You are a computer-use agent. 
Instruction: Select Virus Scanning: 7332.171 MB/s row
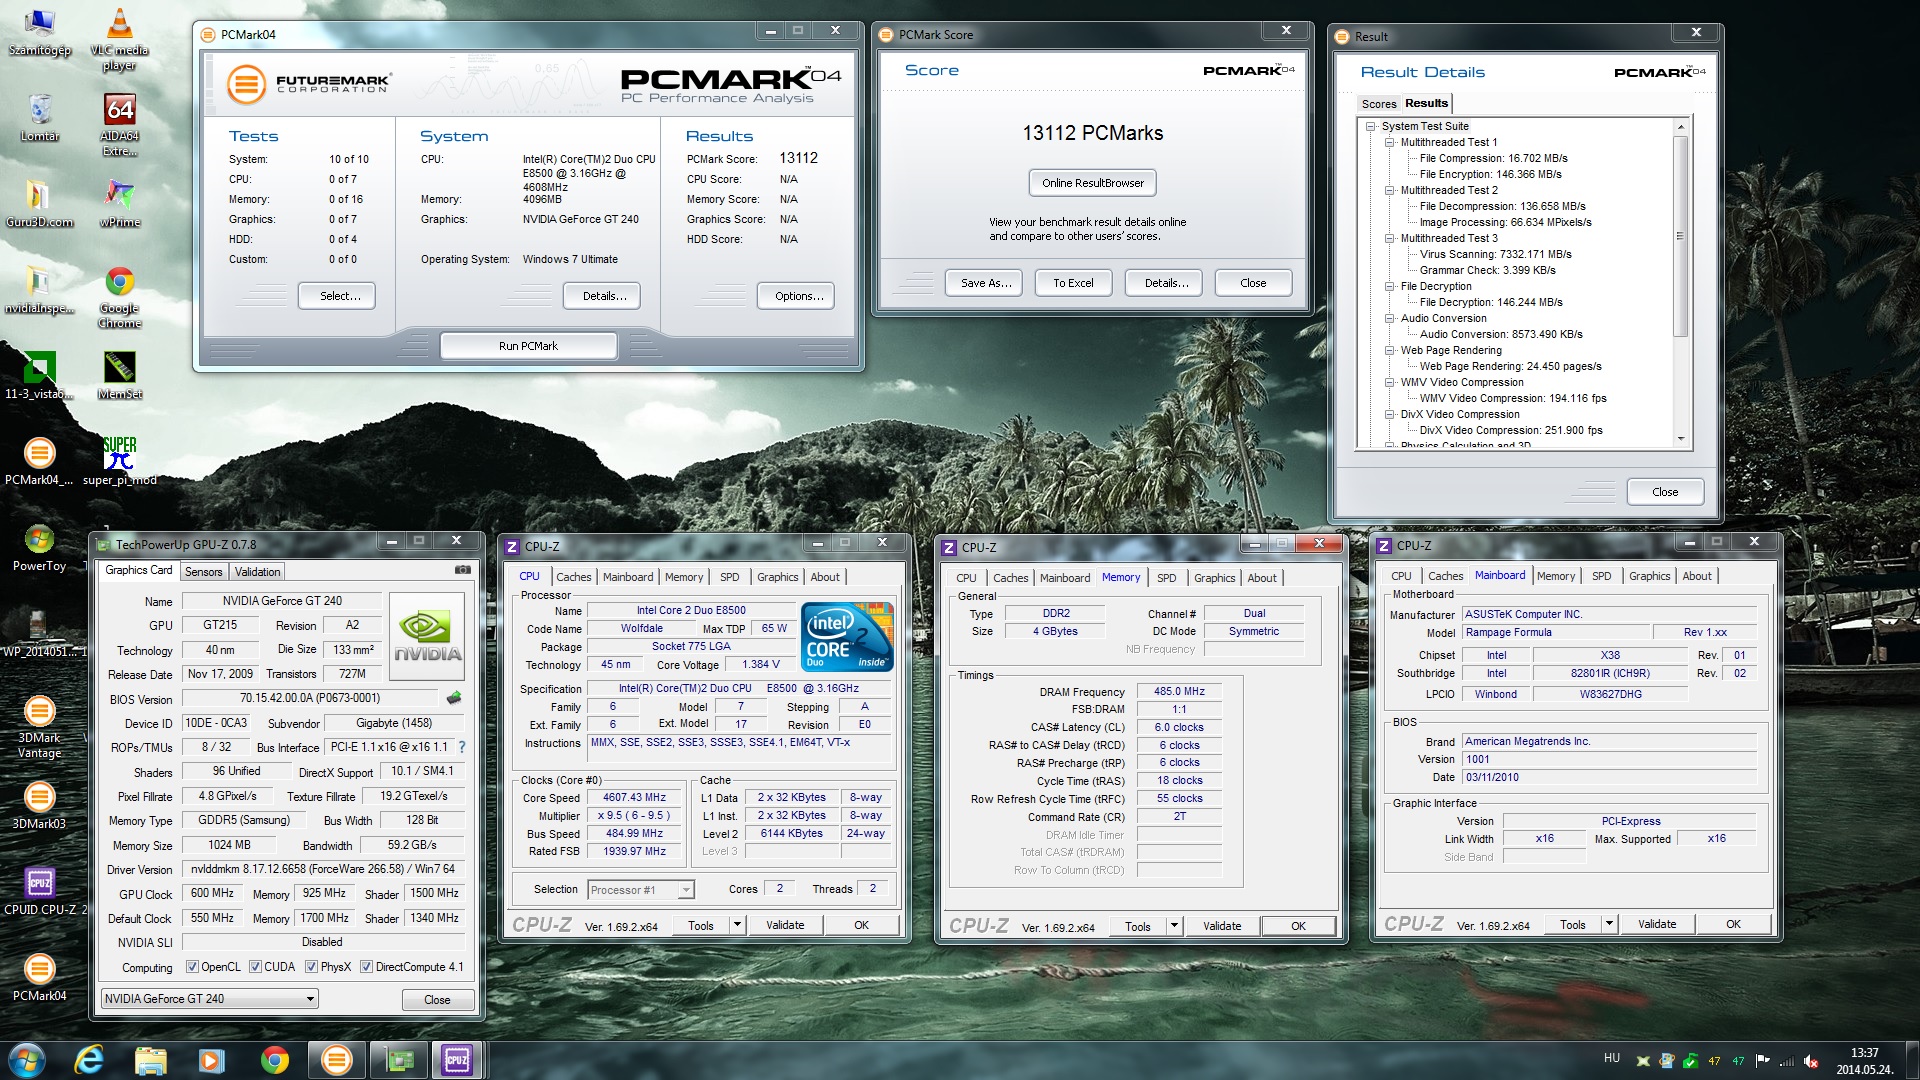[x=1495, y=254]
